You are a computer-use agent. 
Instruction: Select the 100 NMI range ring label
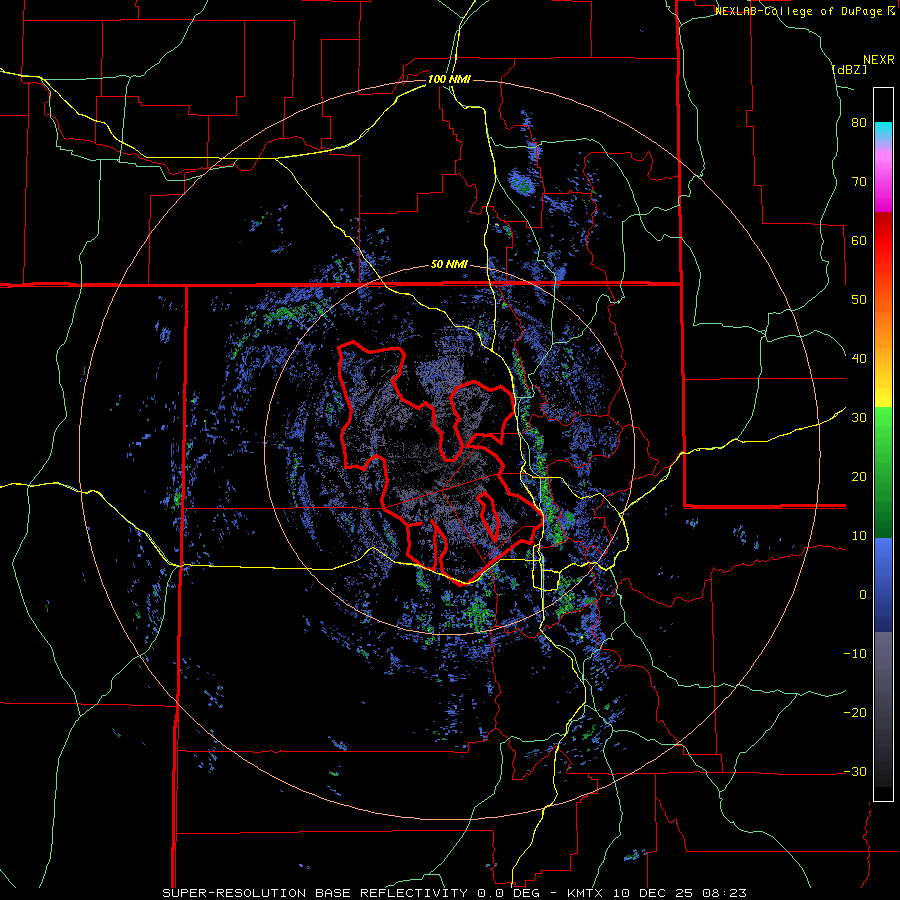pyautogui.click(x=449, y=79)
